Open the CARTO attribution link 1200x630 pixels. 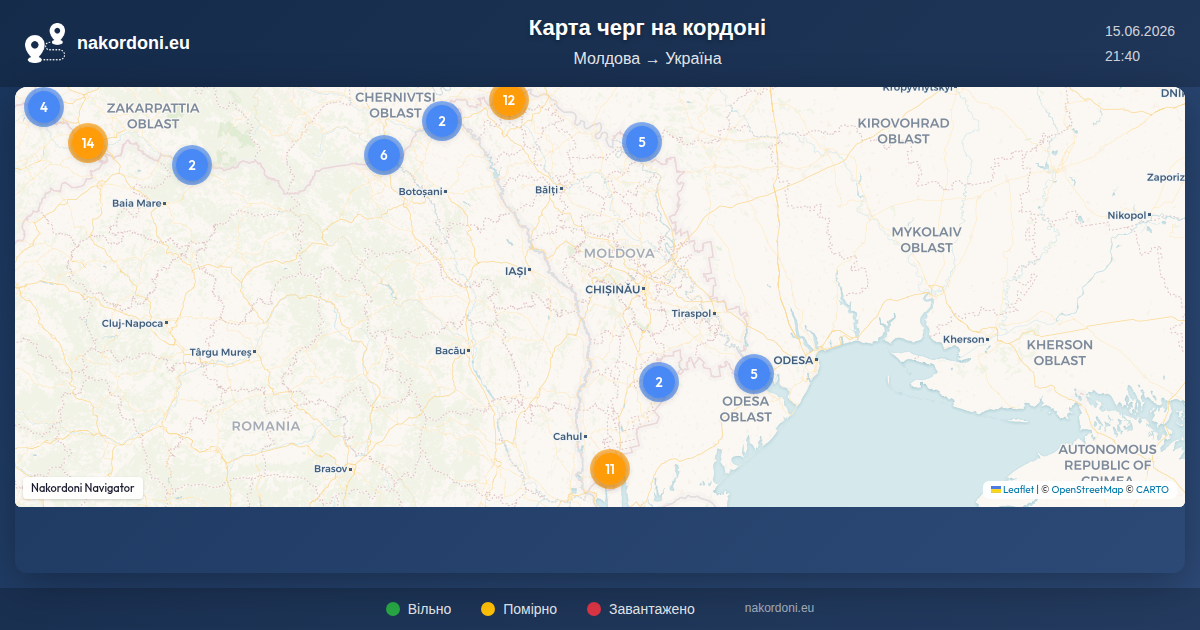(1152, 490)
